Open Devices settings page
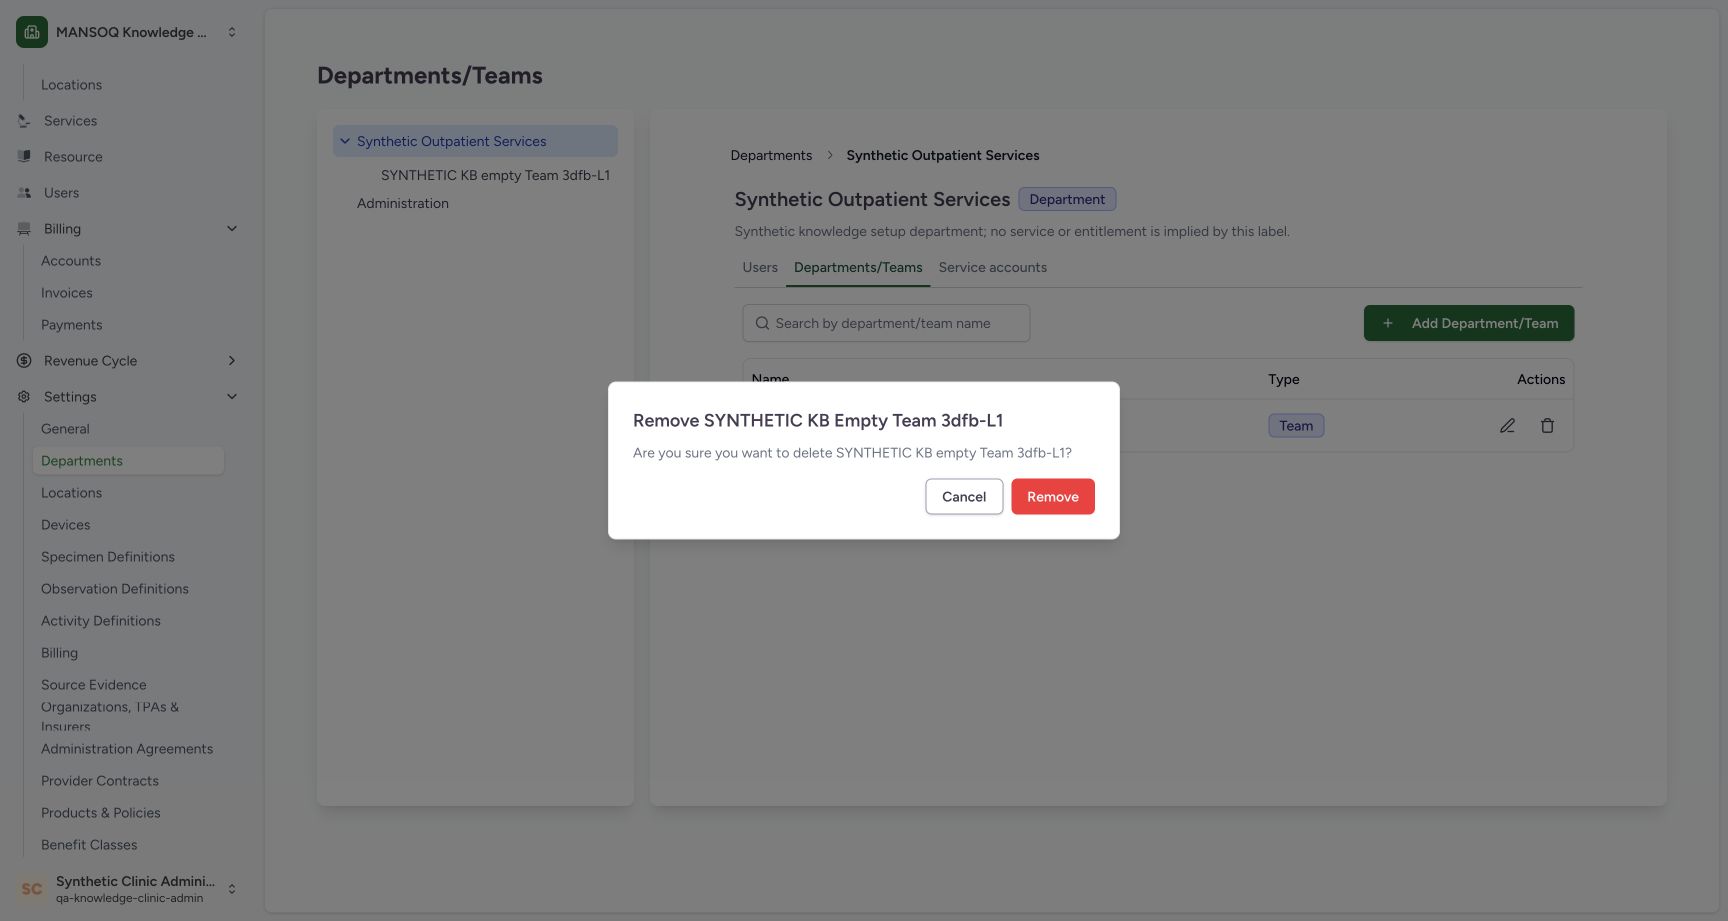Image resolution: width=1728 pixels, height=921 pixels. (65, 525)
